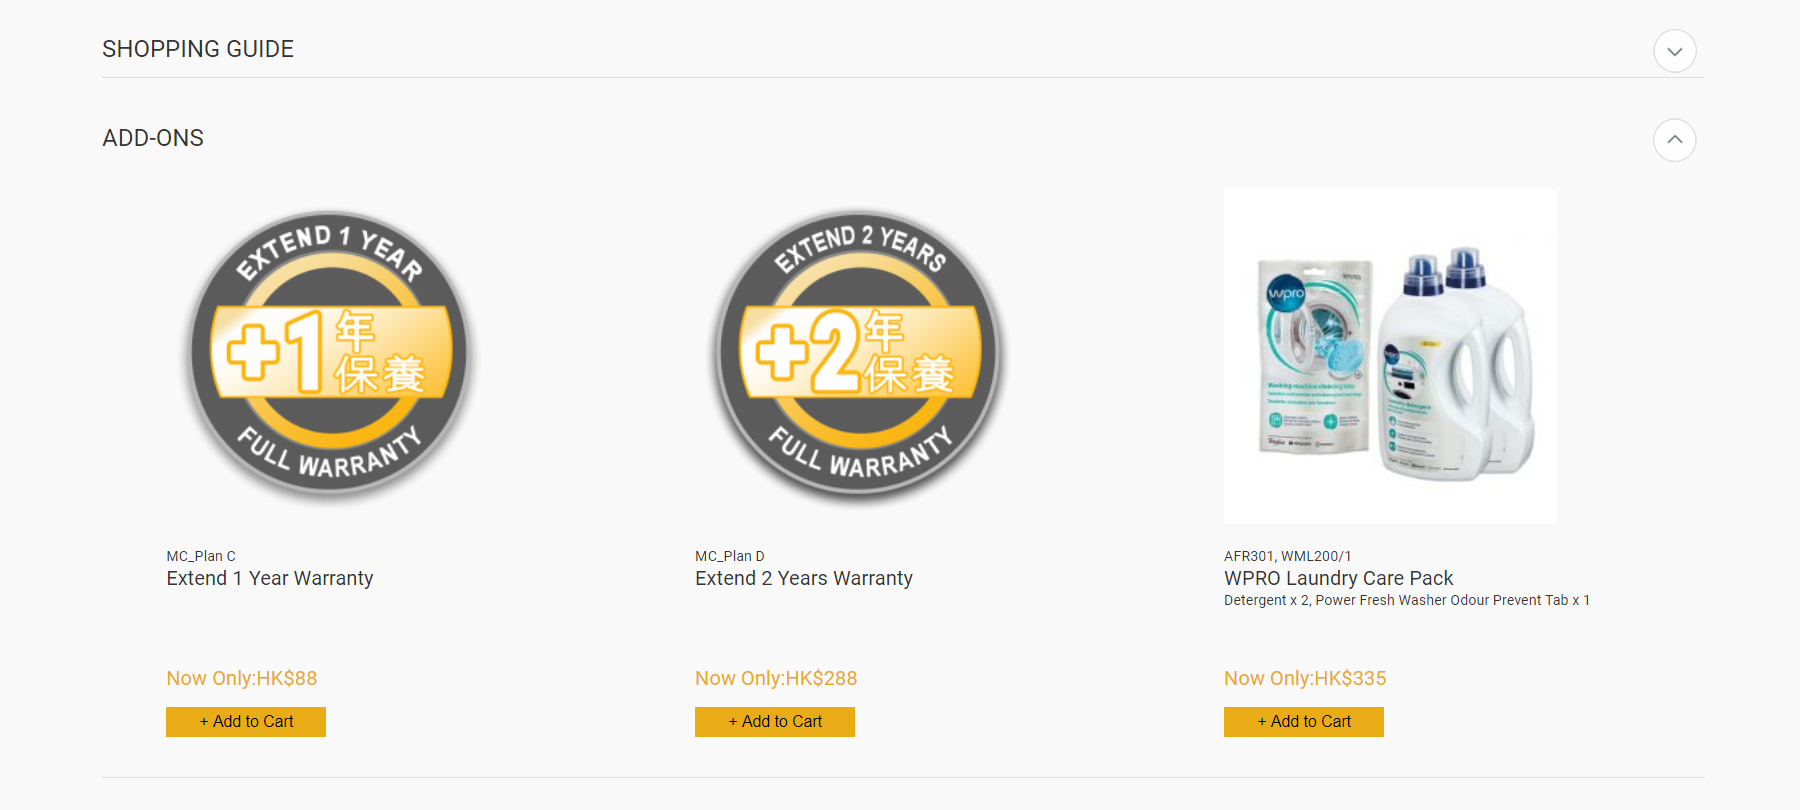The height and width of the screenshot is (810, 1800).
Task: Expand the Shopping Guide section chevron
Action: [x=1675, y=51]
